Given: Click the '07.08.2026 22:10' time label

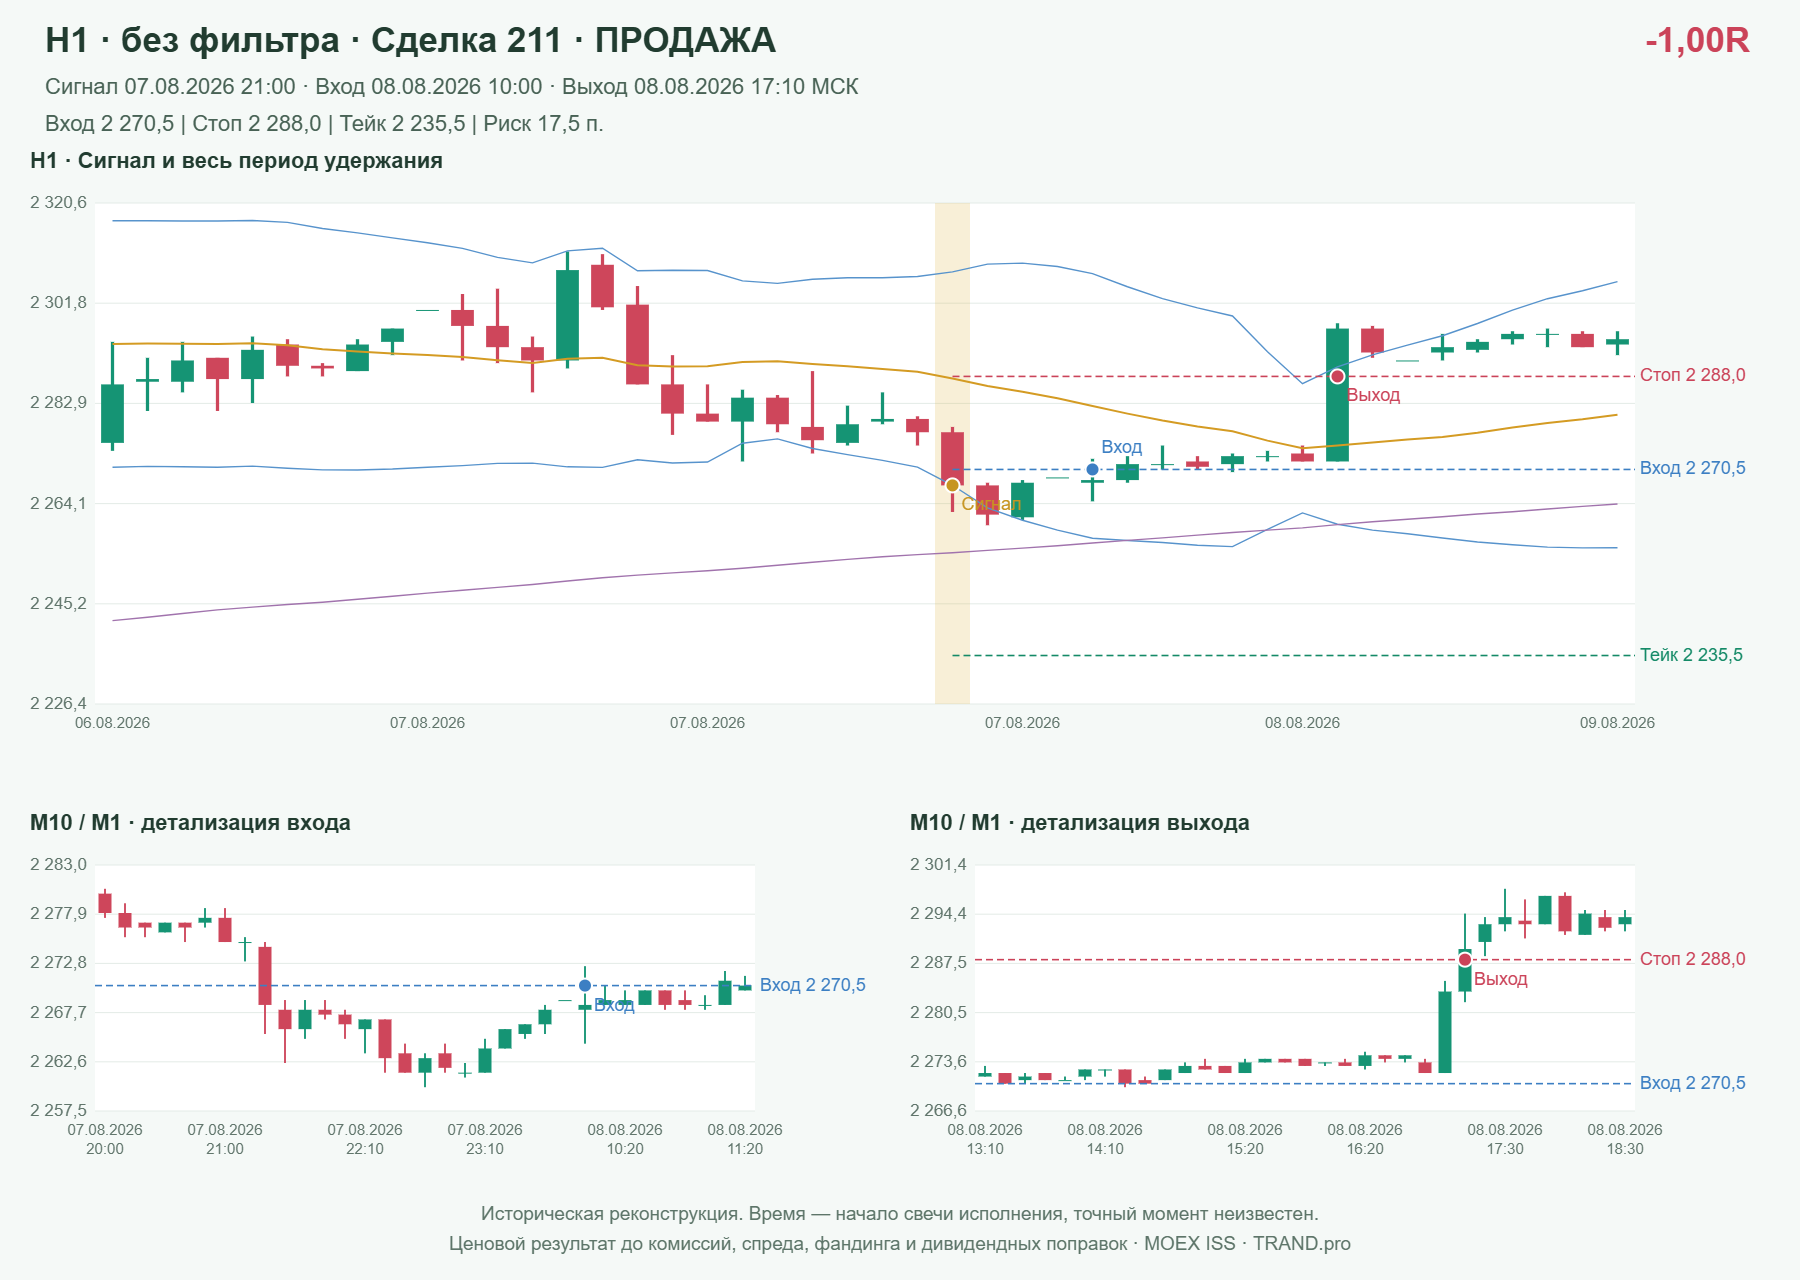Looking at the screenshot, I should pyautogui.click(x=365, y=1139).
